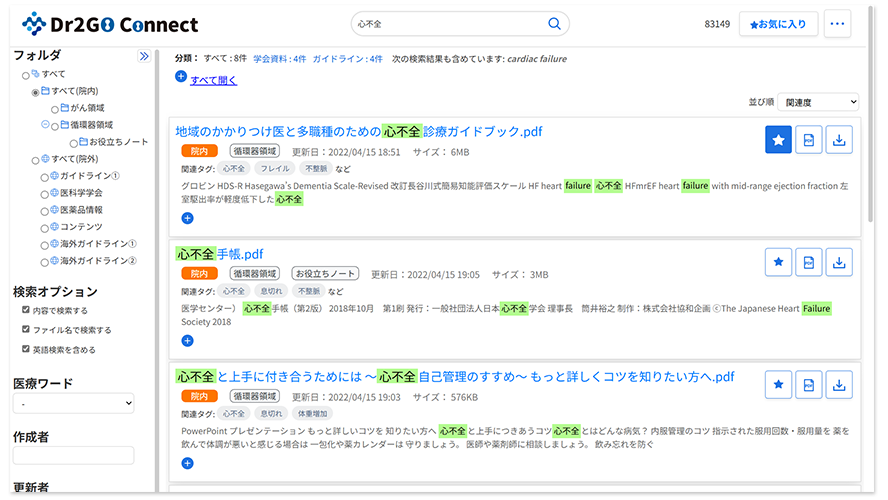Preview 診療ガイドブック.pdf with the PDF icon

(809, 140)
